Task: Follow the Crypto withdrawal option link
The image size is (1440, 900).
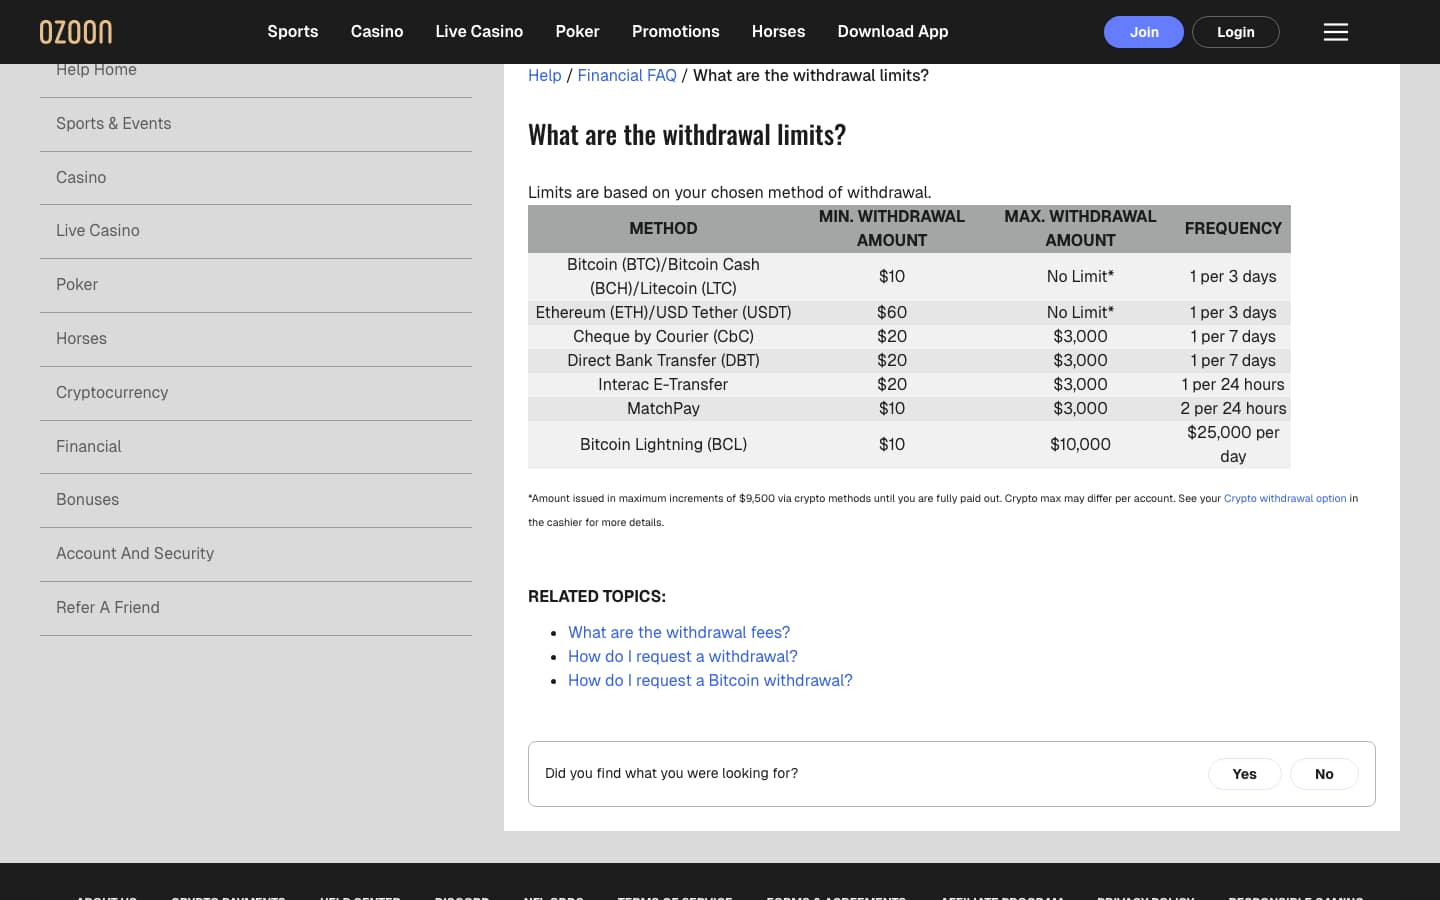Action: pyautogui.click(x=1285, y=498)
